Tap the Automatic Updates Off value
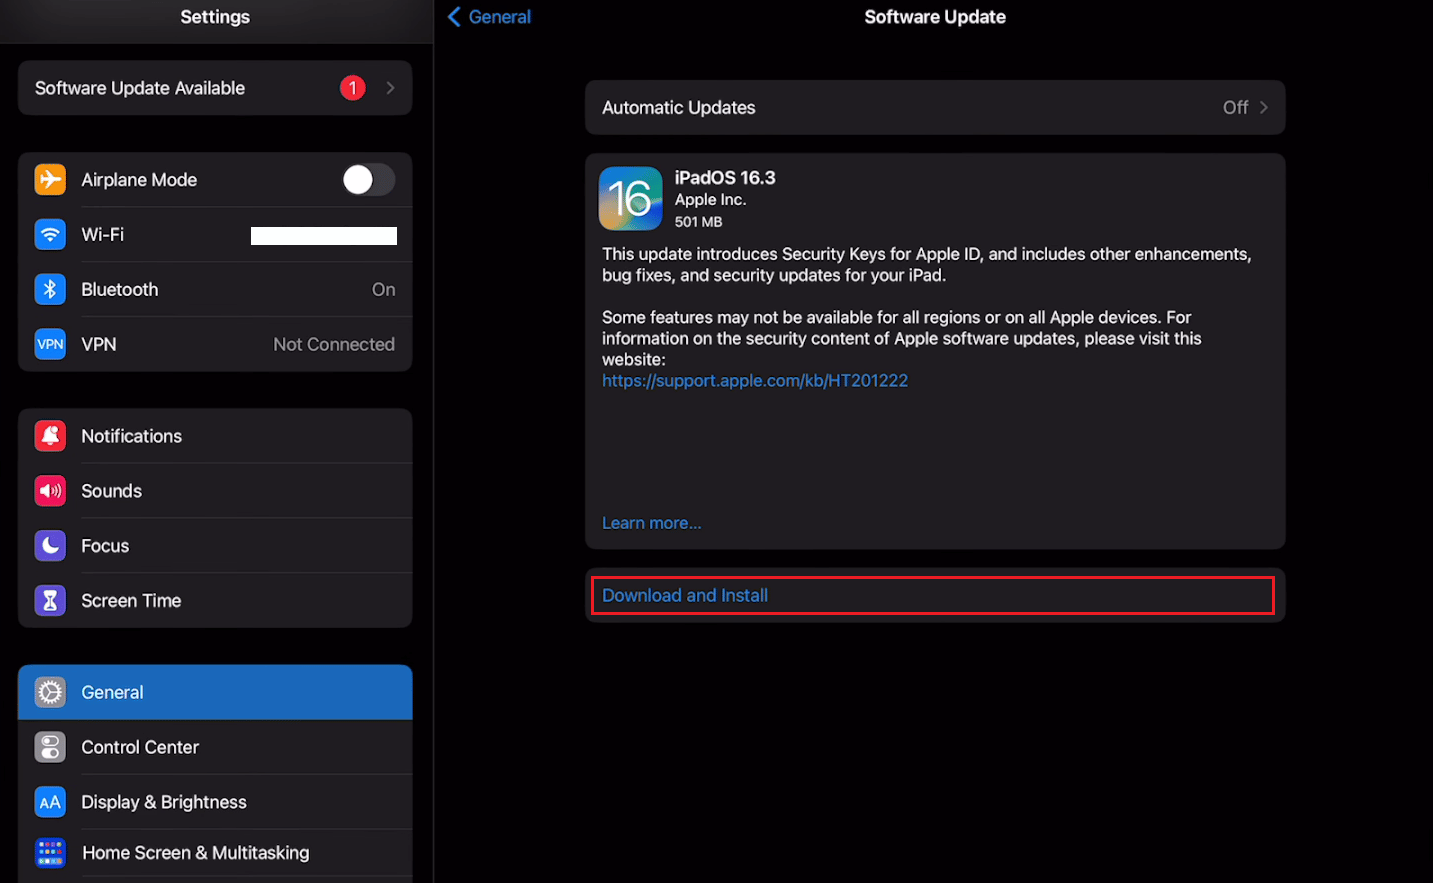 click(1235, 107)
